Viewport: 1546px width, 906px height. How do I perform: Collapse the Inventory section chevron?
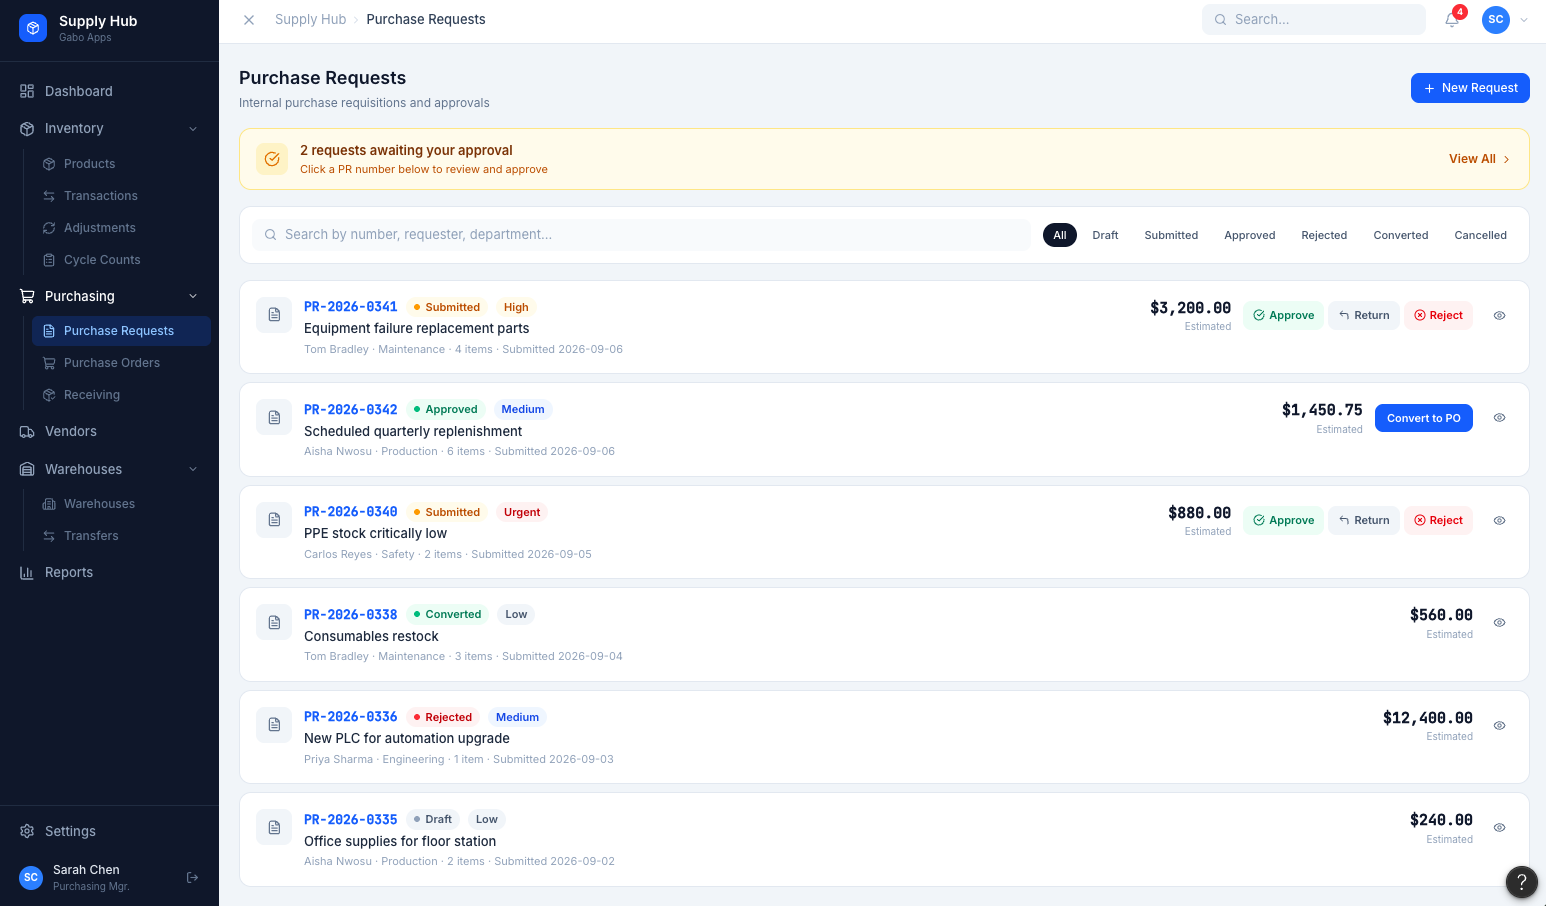(193, 128)
